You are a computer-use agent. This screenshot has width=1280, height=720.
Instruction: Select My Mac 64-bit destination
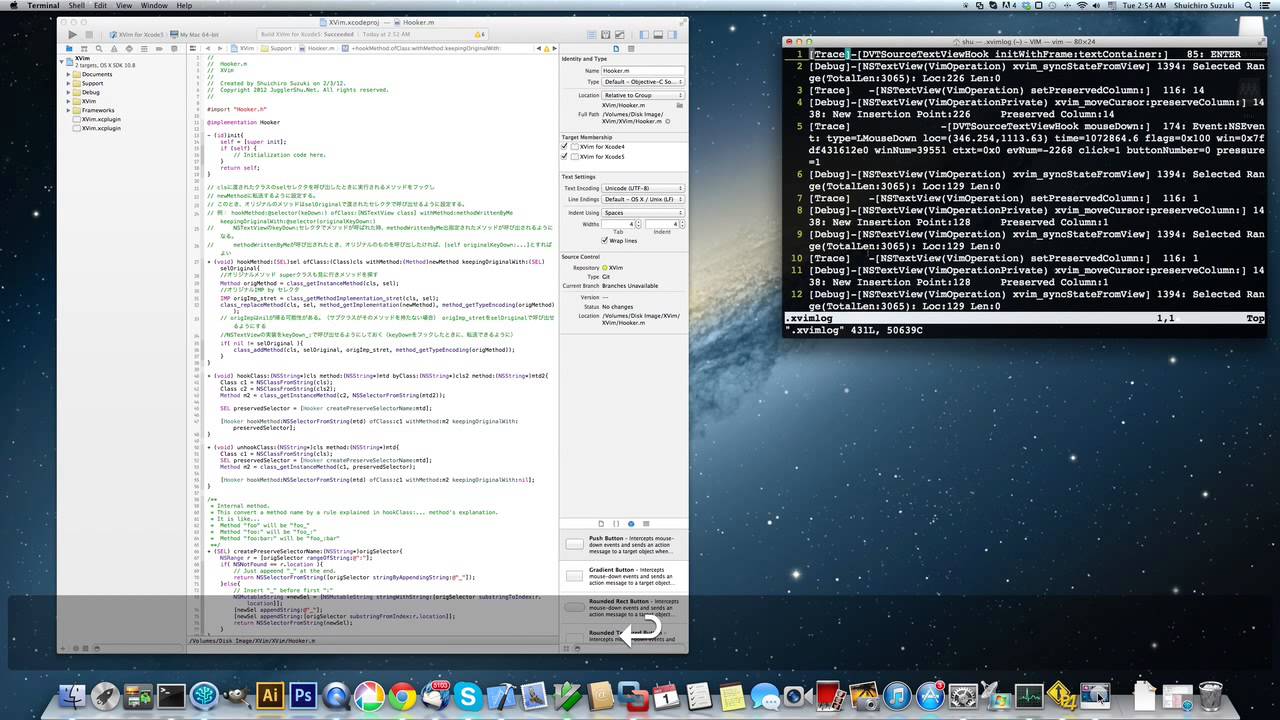coord(194,35)
